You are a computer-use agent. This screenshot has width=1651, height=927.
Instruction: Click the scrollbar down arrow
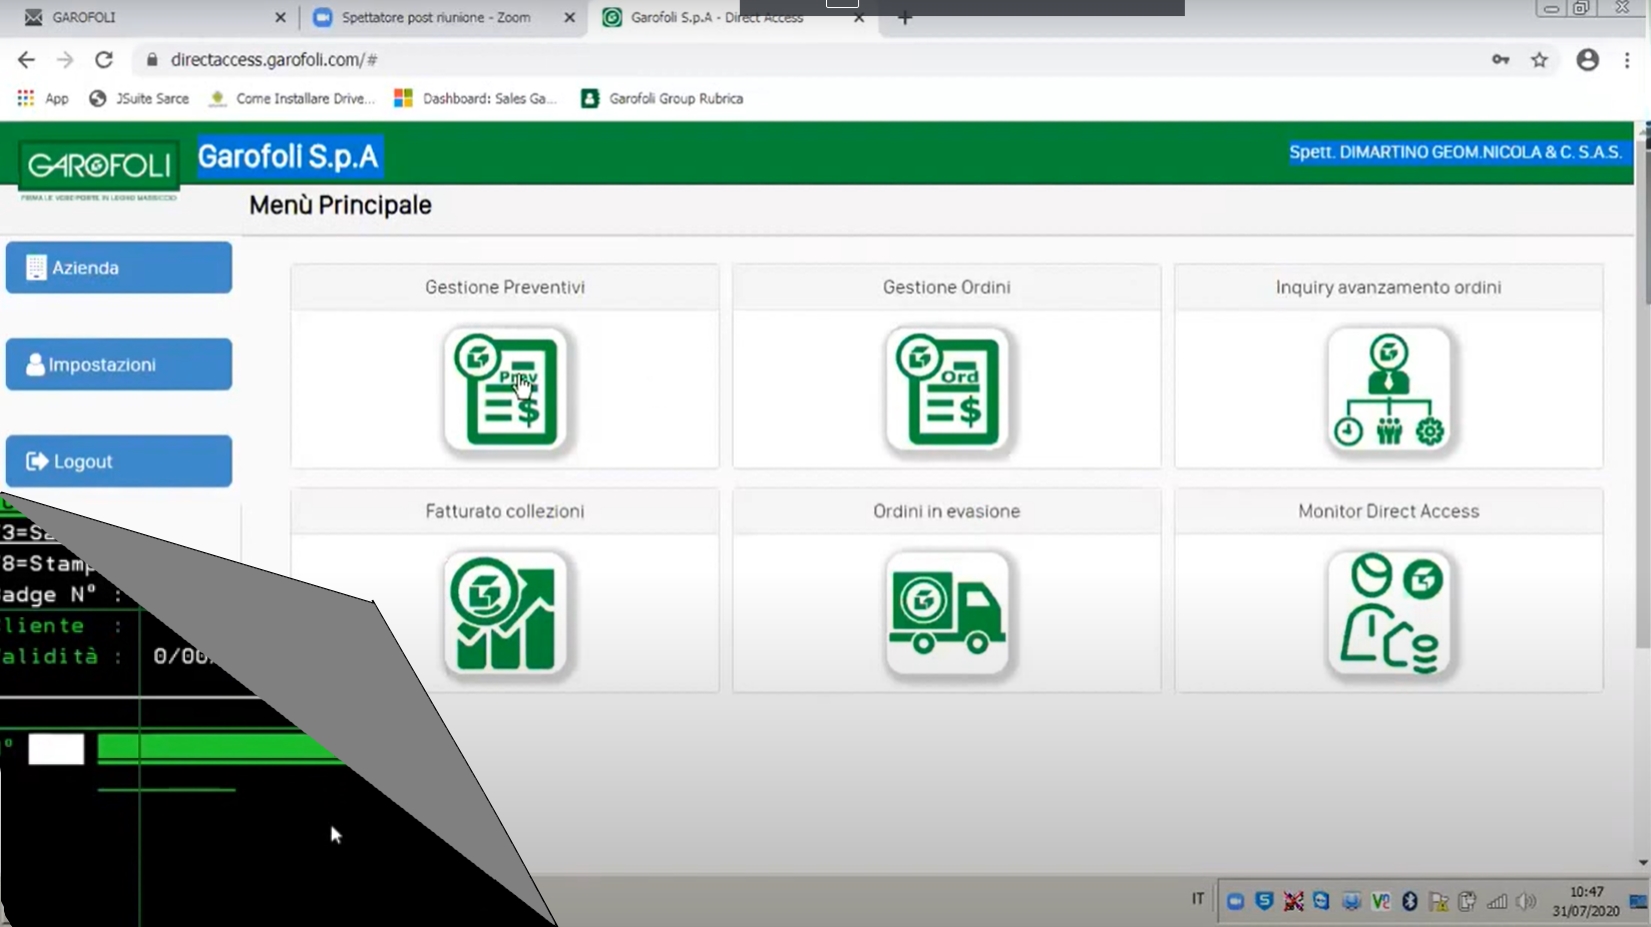1643,862
